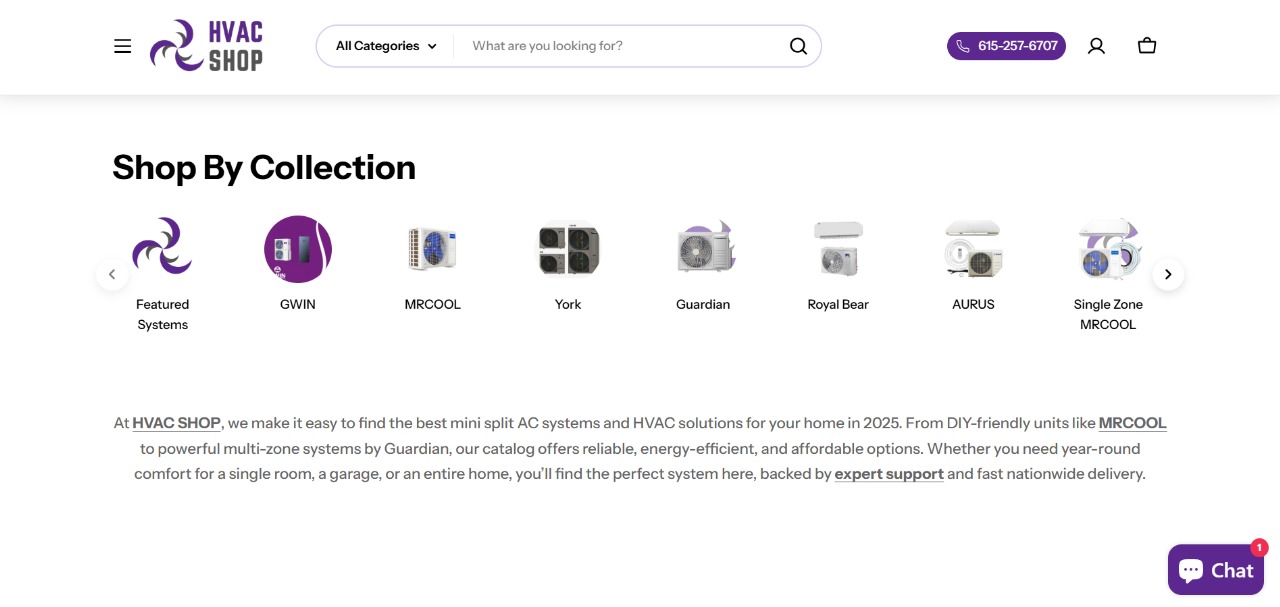Click the search magnifier icon

click(798, 46)
